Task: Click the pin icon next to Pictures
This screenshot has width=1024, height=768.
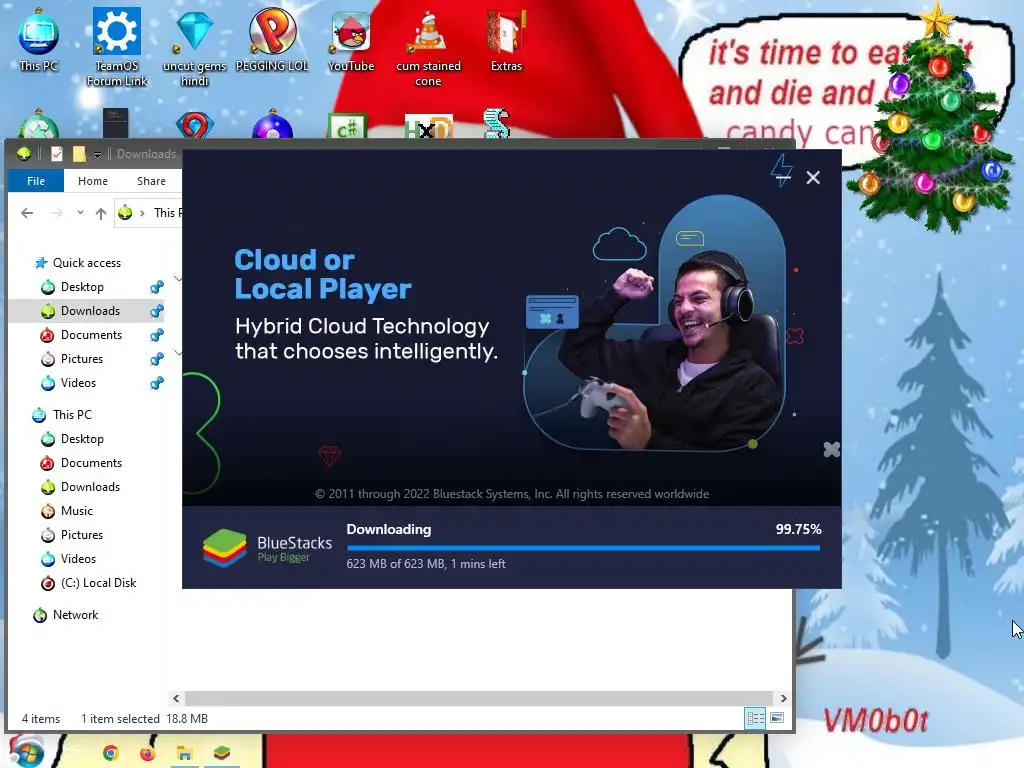Action: 157,359
